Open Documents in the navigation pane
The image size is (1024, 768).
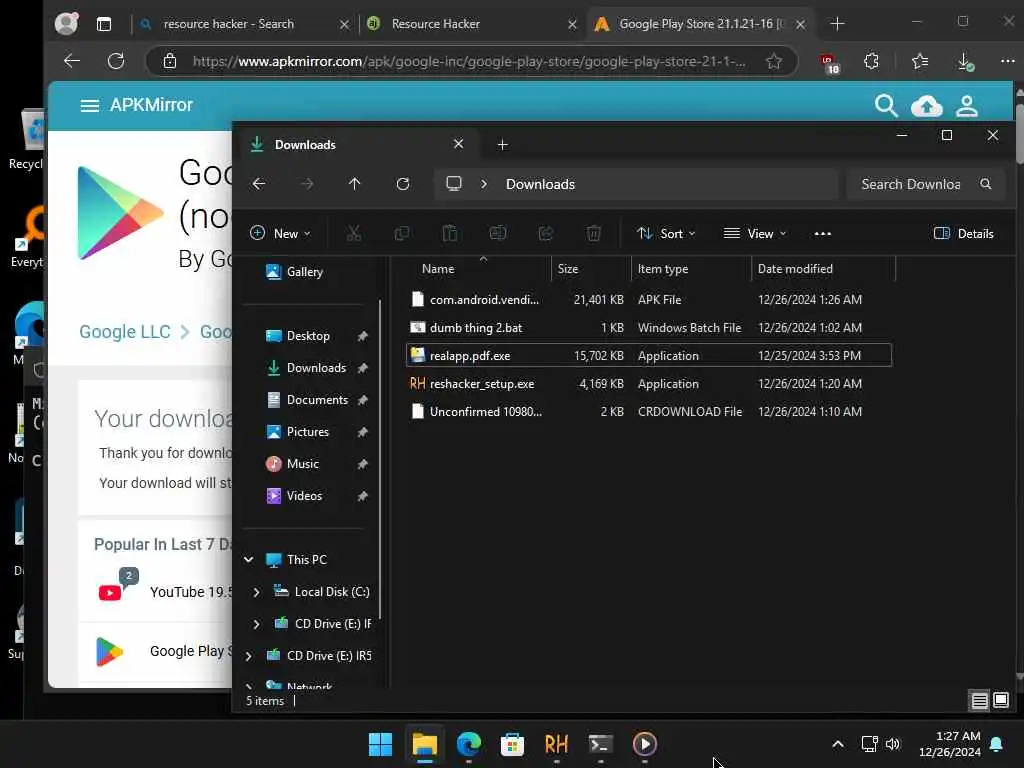[317, 400]
